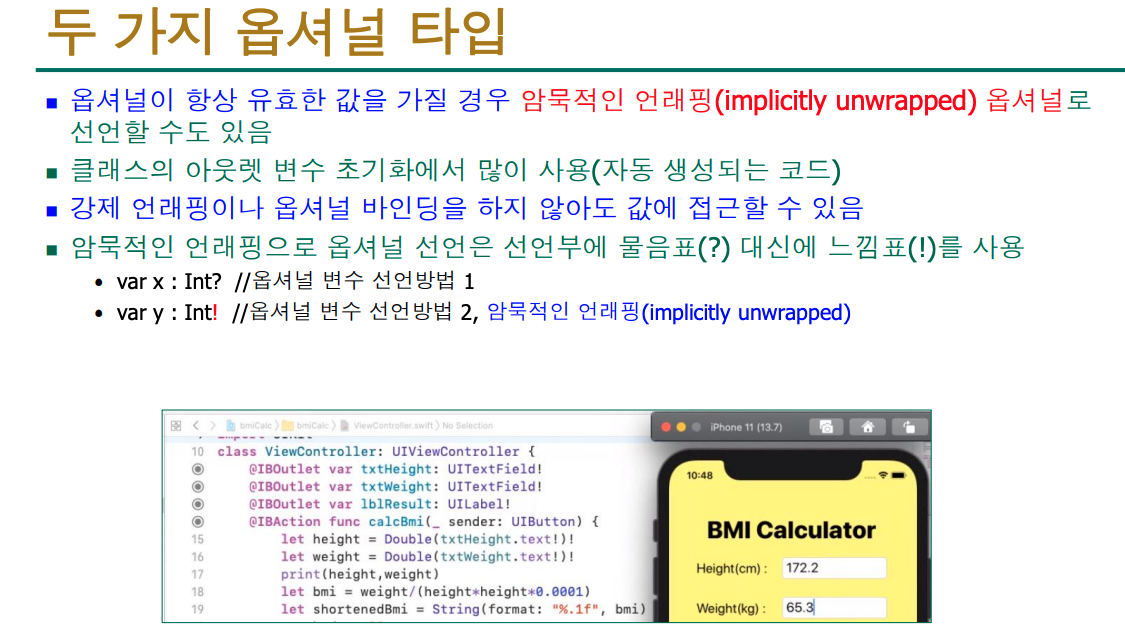This screenshot has height=641, width=1125.
Task: Click the let shortenedBmi code line
Action: coord(463,609)
